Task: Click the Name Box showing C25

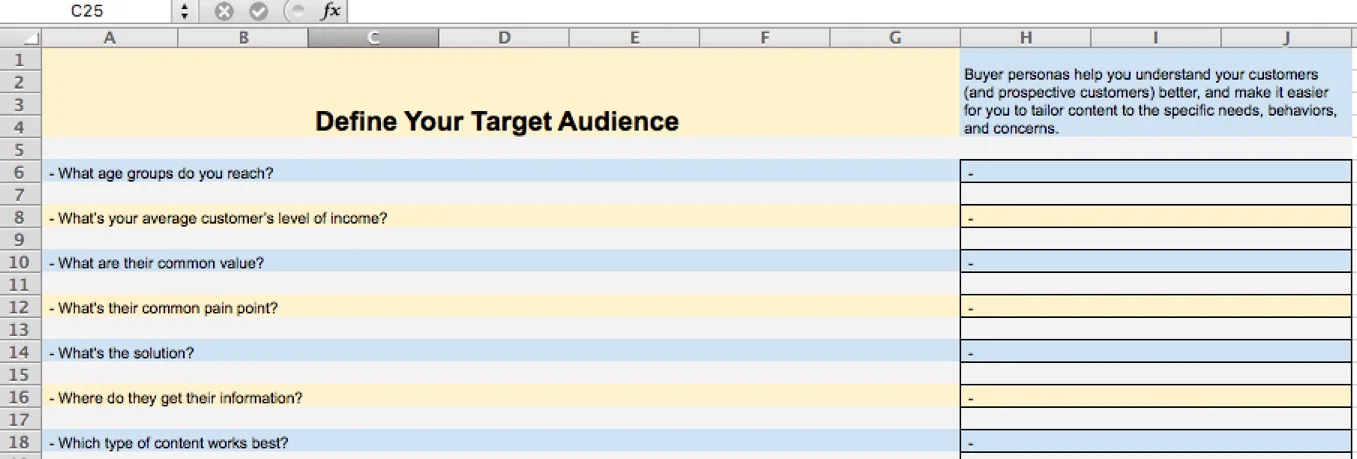Action: point(88,12)
